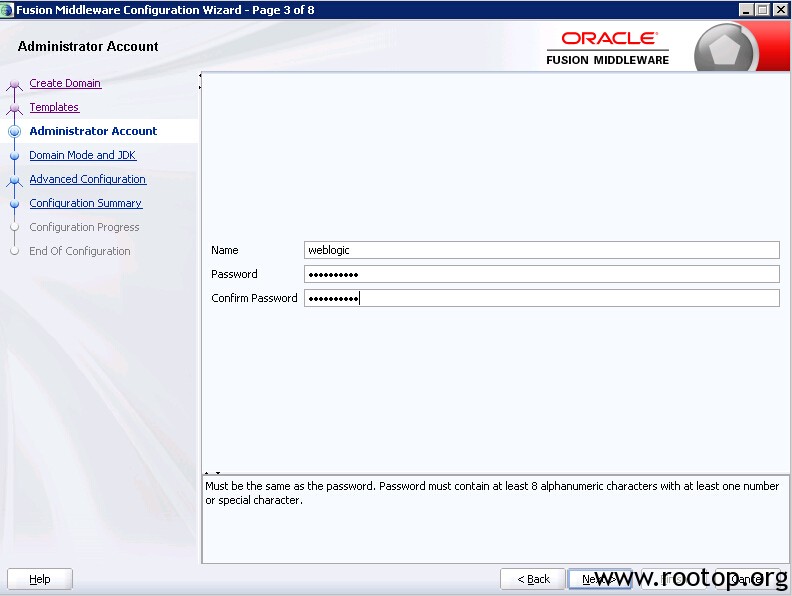The image size is (792, 596).
Task: Focus the Password input field
Action: click(x=541, y=274)
